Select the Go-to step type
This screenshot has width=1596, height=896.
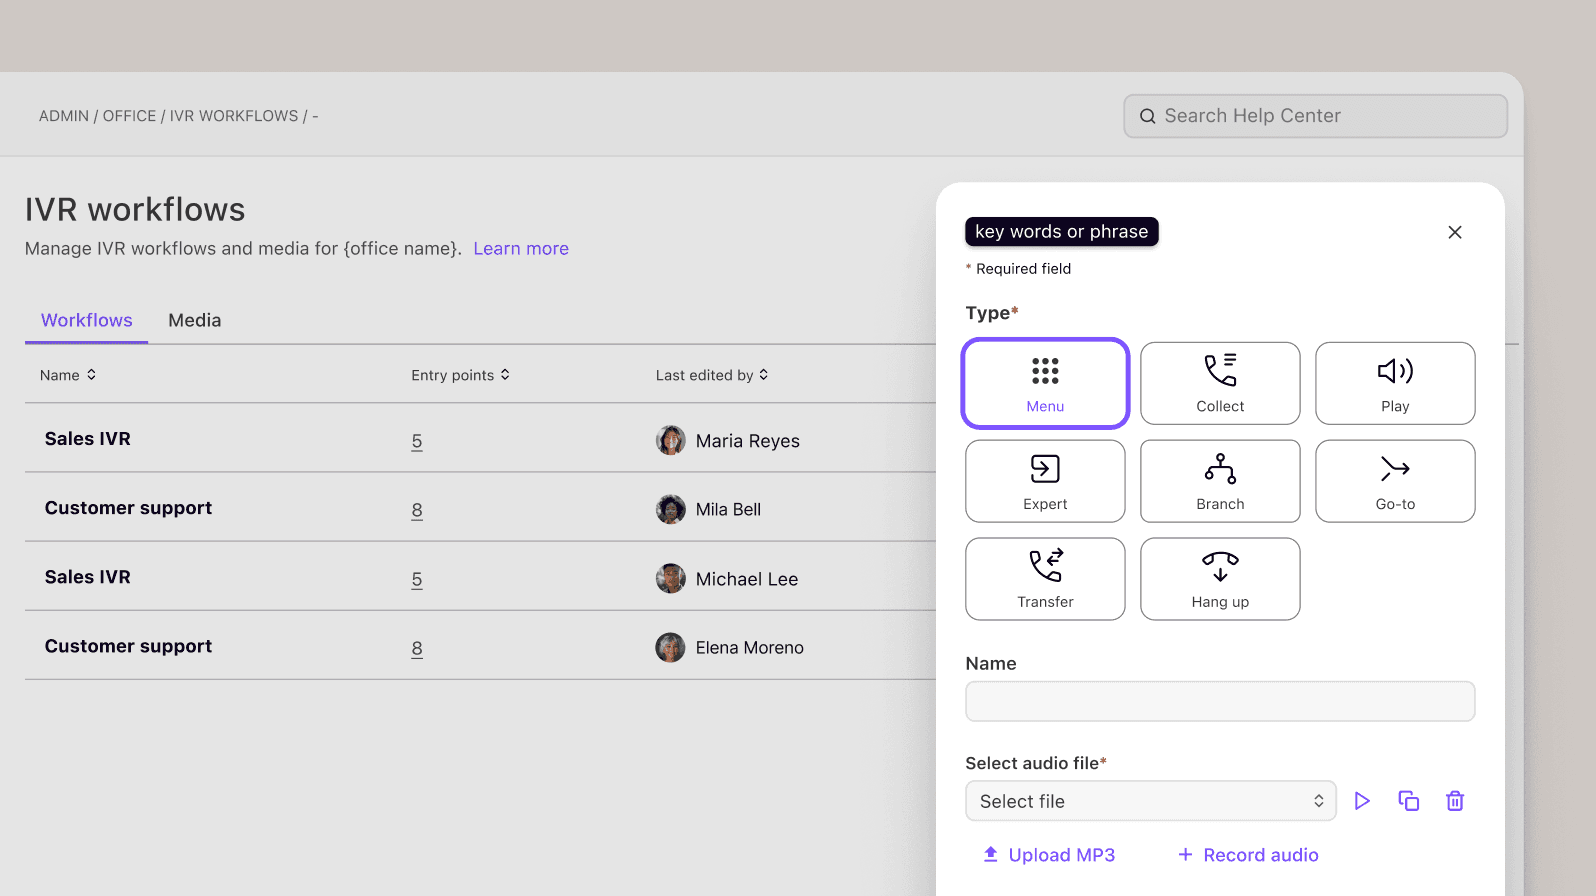(x=1395, y=481)
